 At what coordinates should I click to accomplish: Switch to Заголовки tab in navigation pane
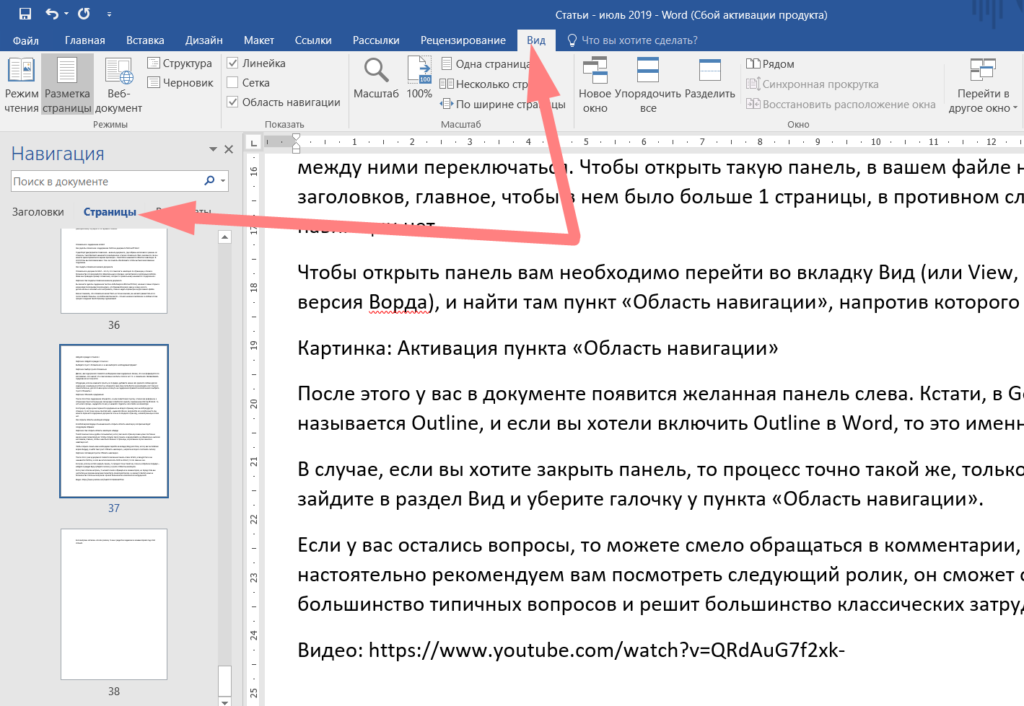(x=38, y=212)
